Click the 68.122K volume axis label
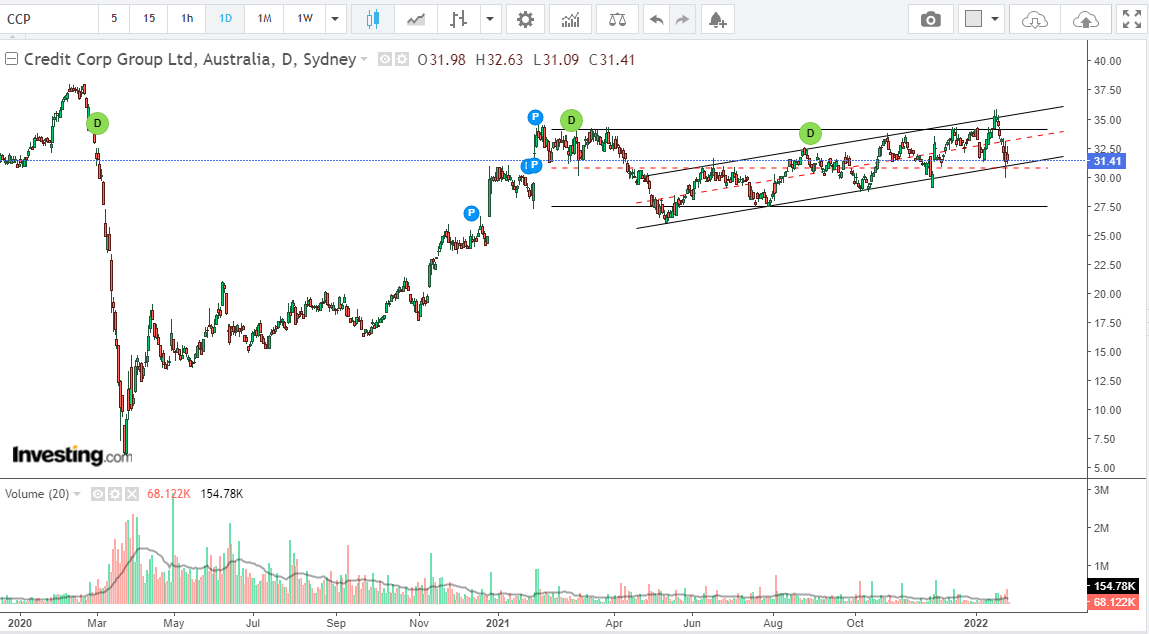 [1114, 602]
